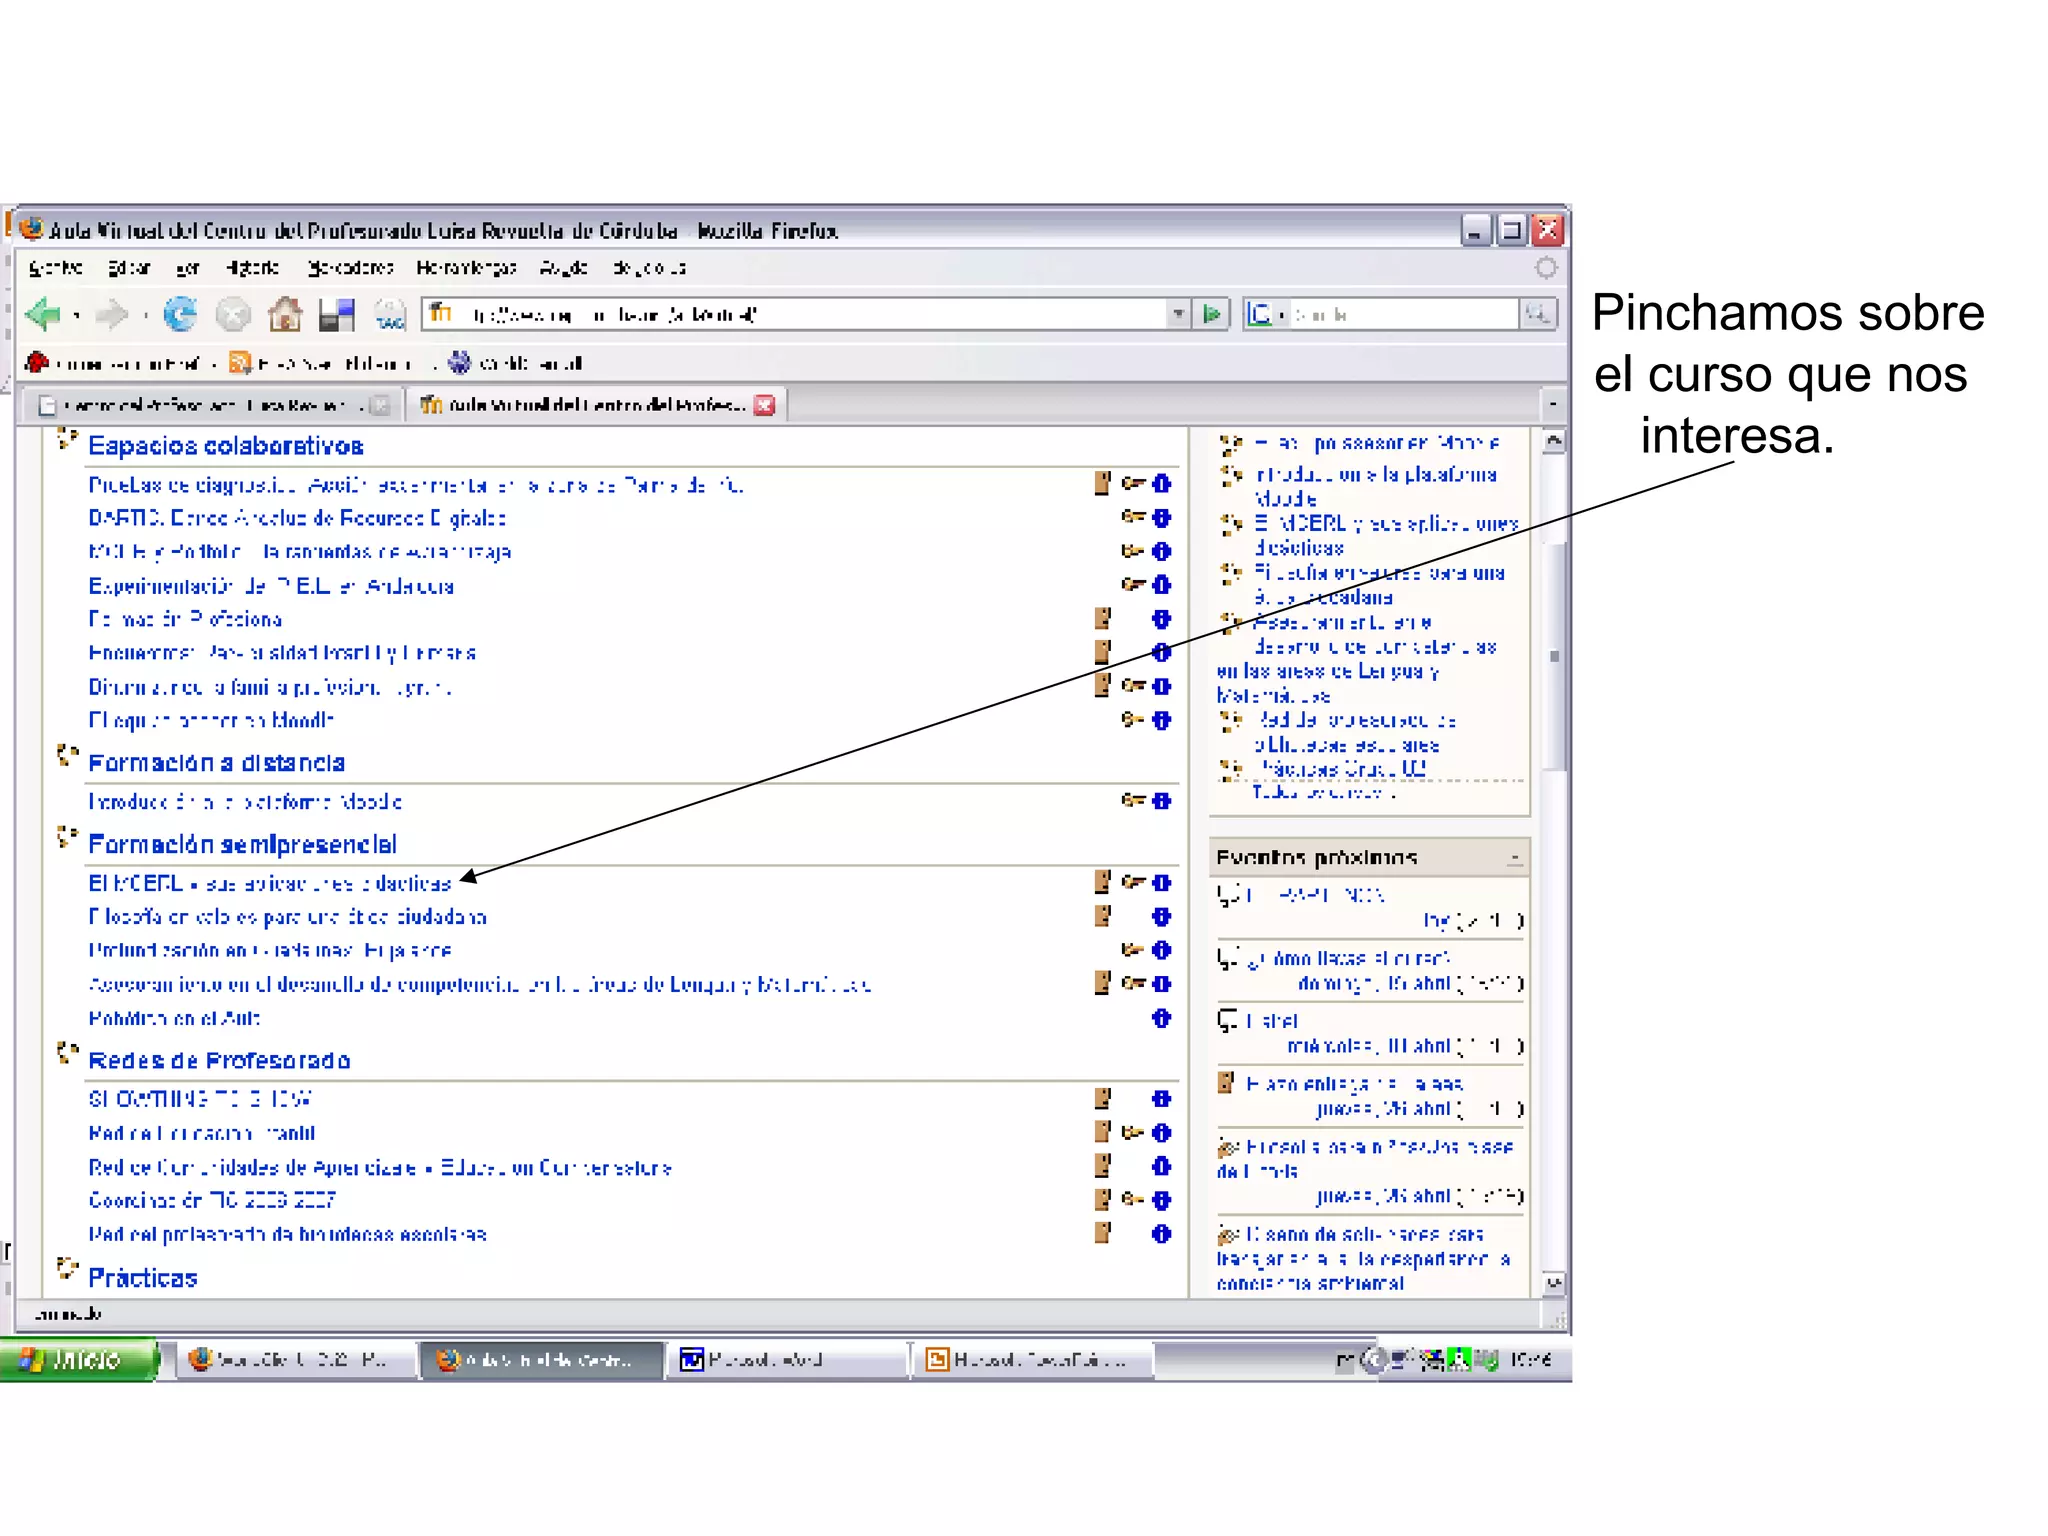This screenshot has width=2048, height=1536.
Task: Click the Reload page icon
Action: pyautogui.click(x=180, y=315)
